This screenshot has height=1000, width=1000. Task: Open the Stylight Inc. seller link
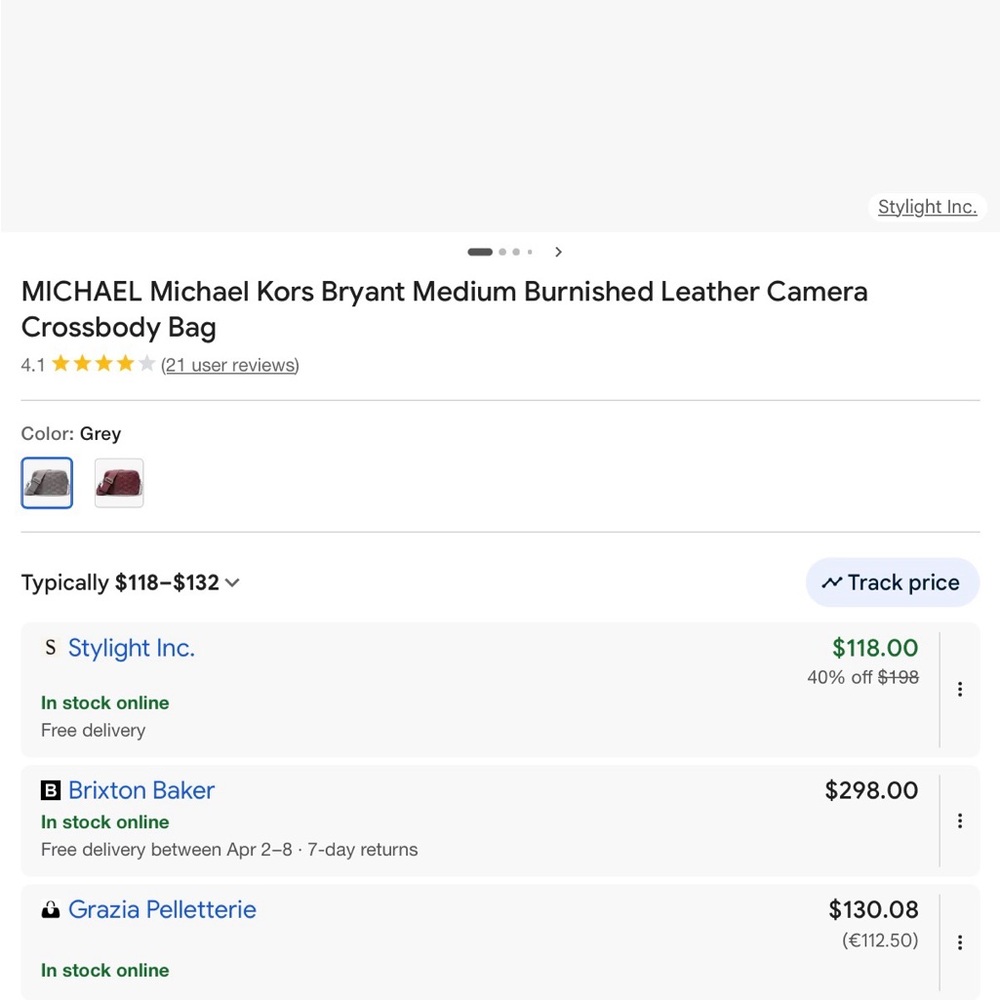[131, 648]
